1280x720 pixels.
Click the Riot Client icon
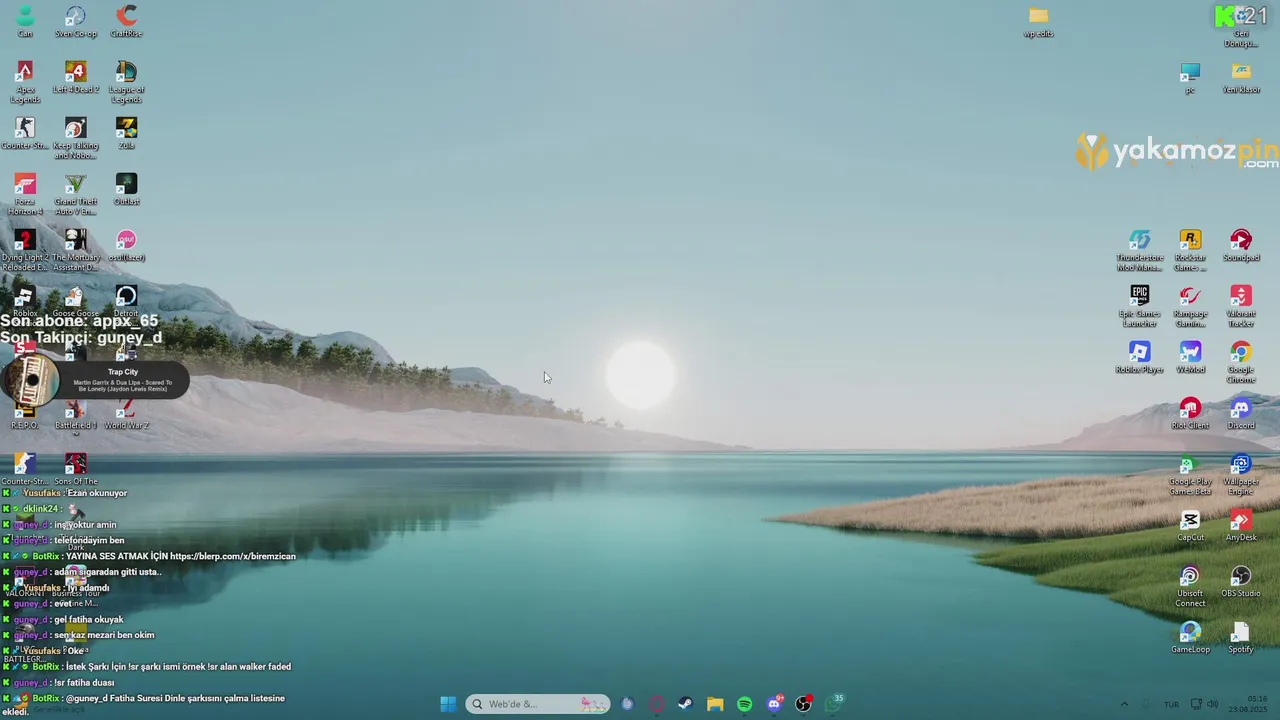(1190, 413)
